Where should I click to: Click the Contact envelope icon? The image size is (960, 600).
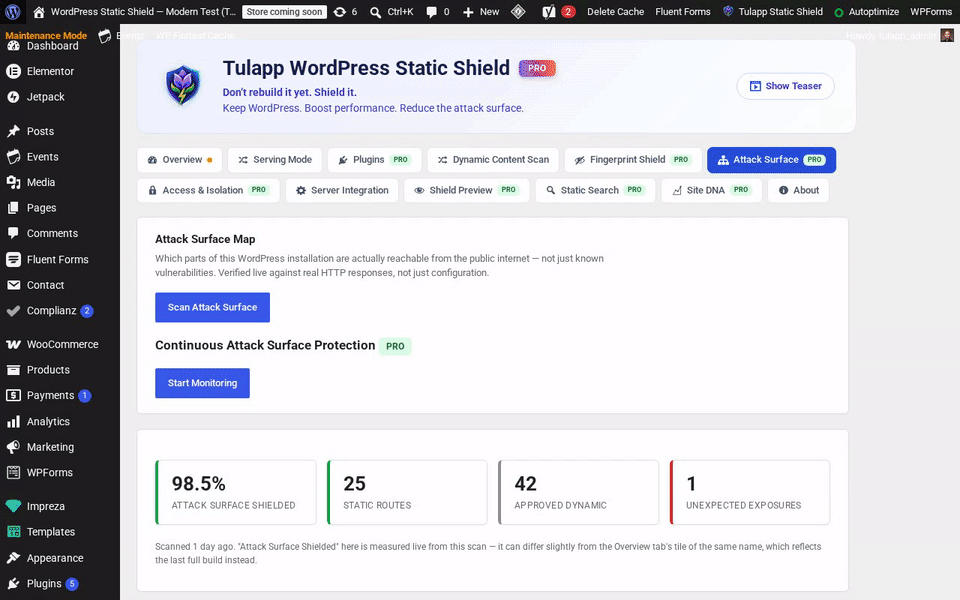pos(13,285)
